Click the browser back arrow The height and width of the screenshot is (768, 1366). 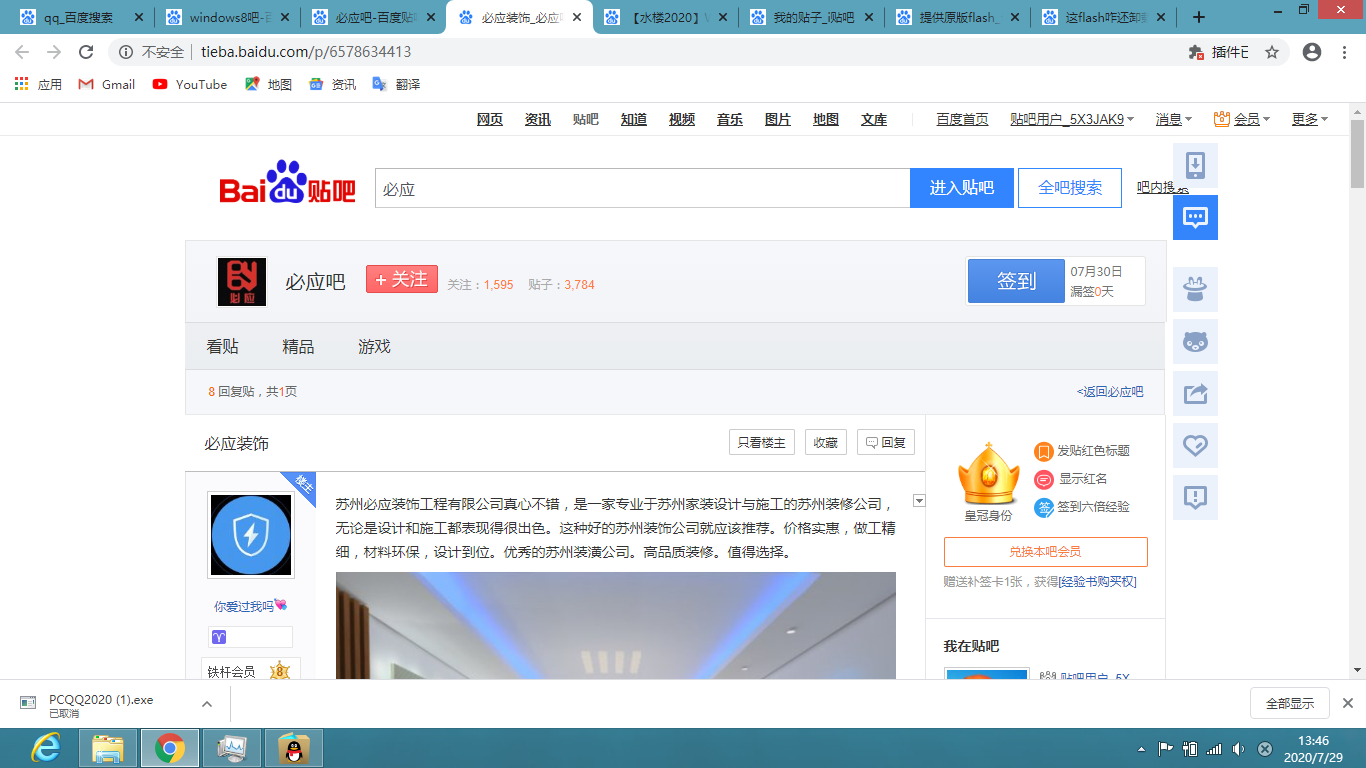[22, 52]
